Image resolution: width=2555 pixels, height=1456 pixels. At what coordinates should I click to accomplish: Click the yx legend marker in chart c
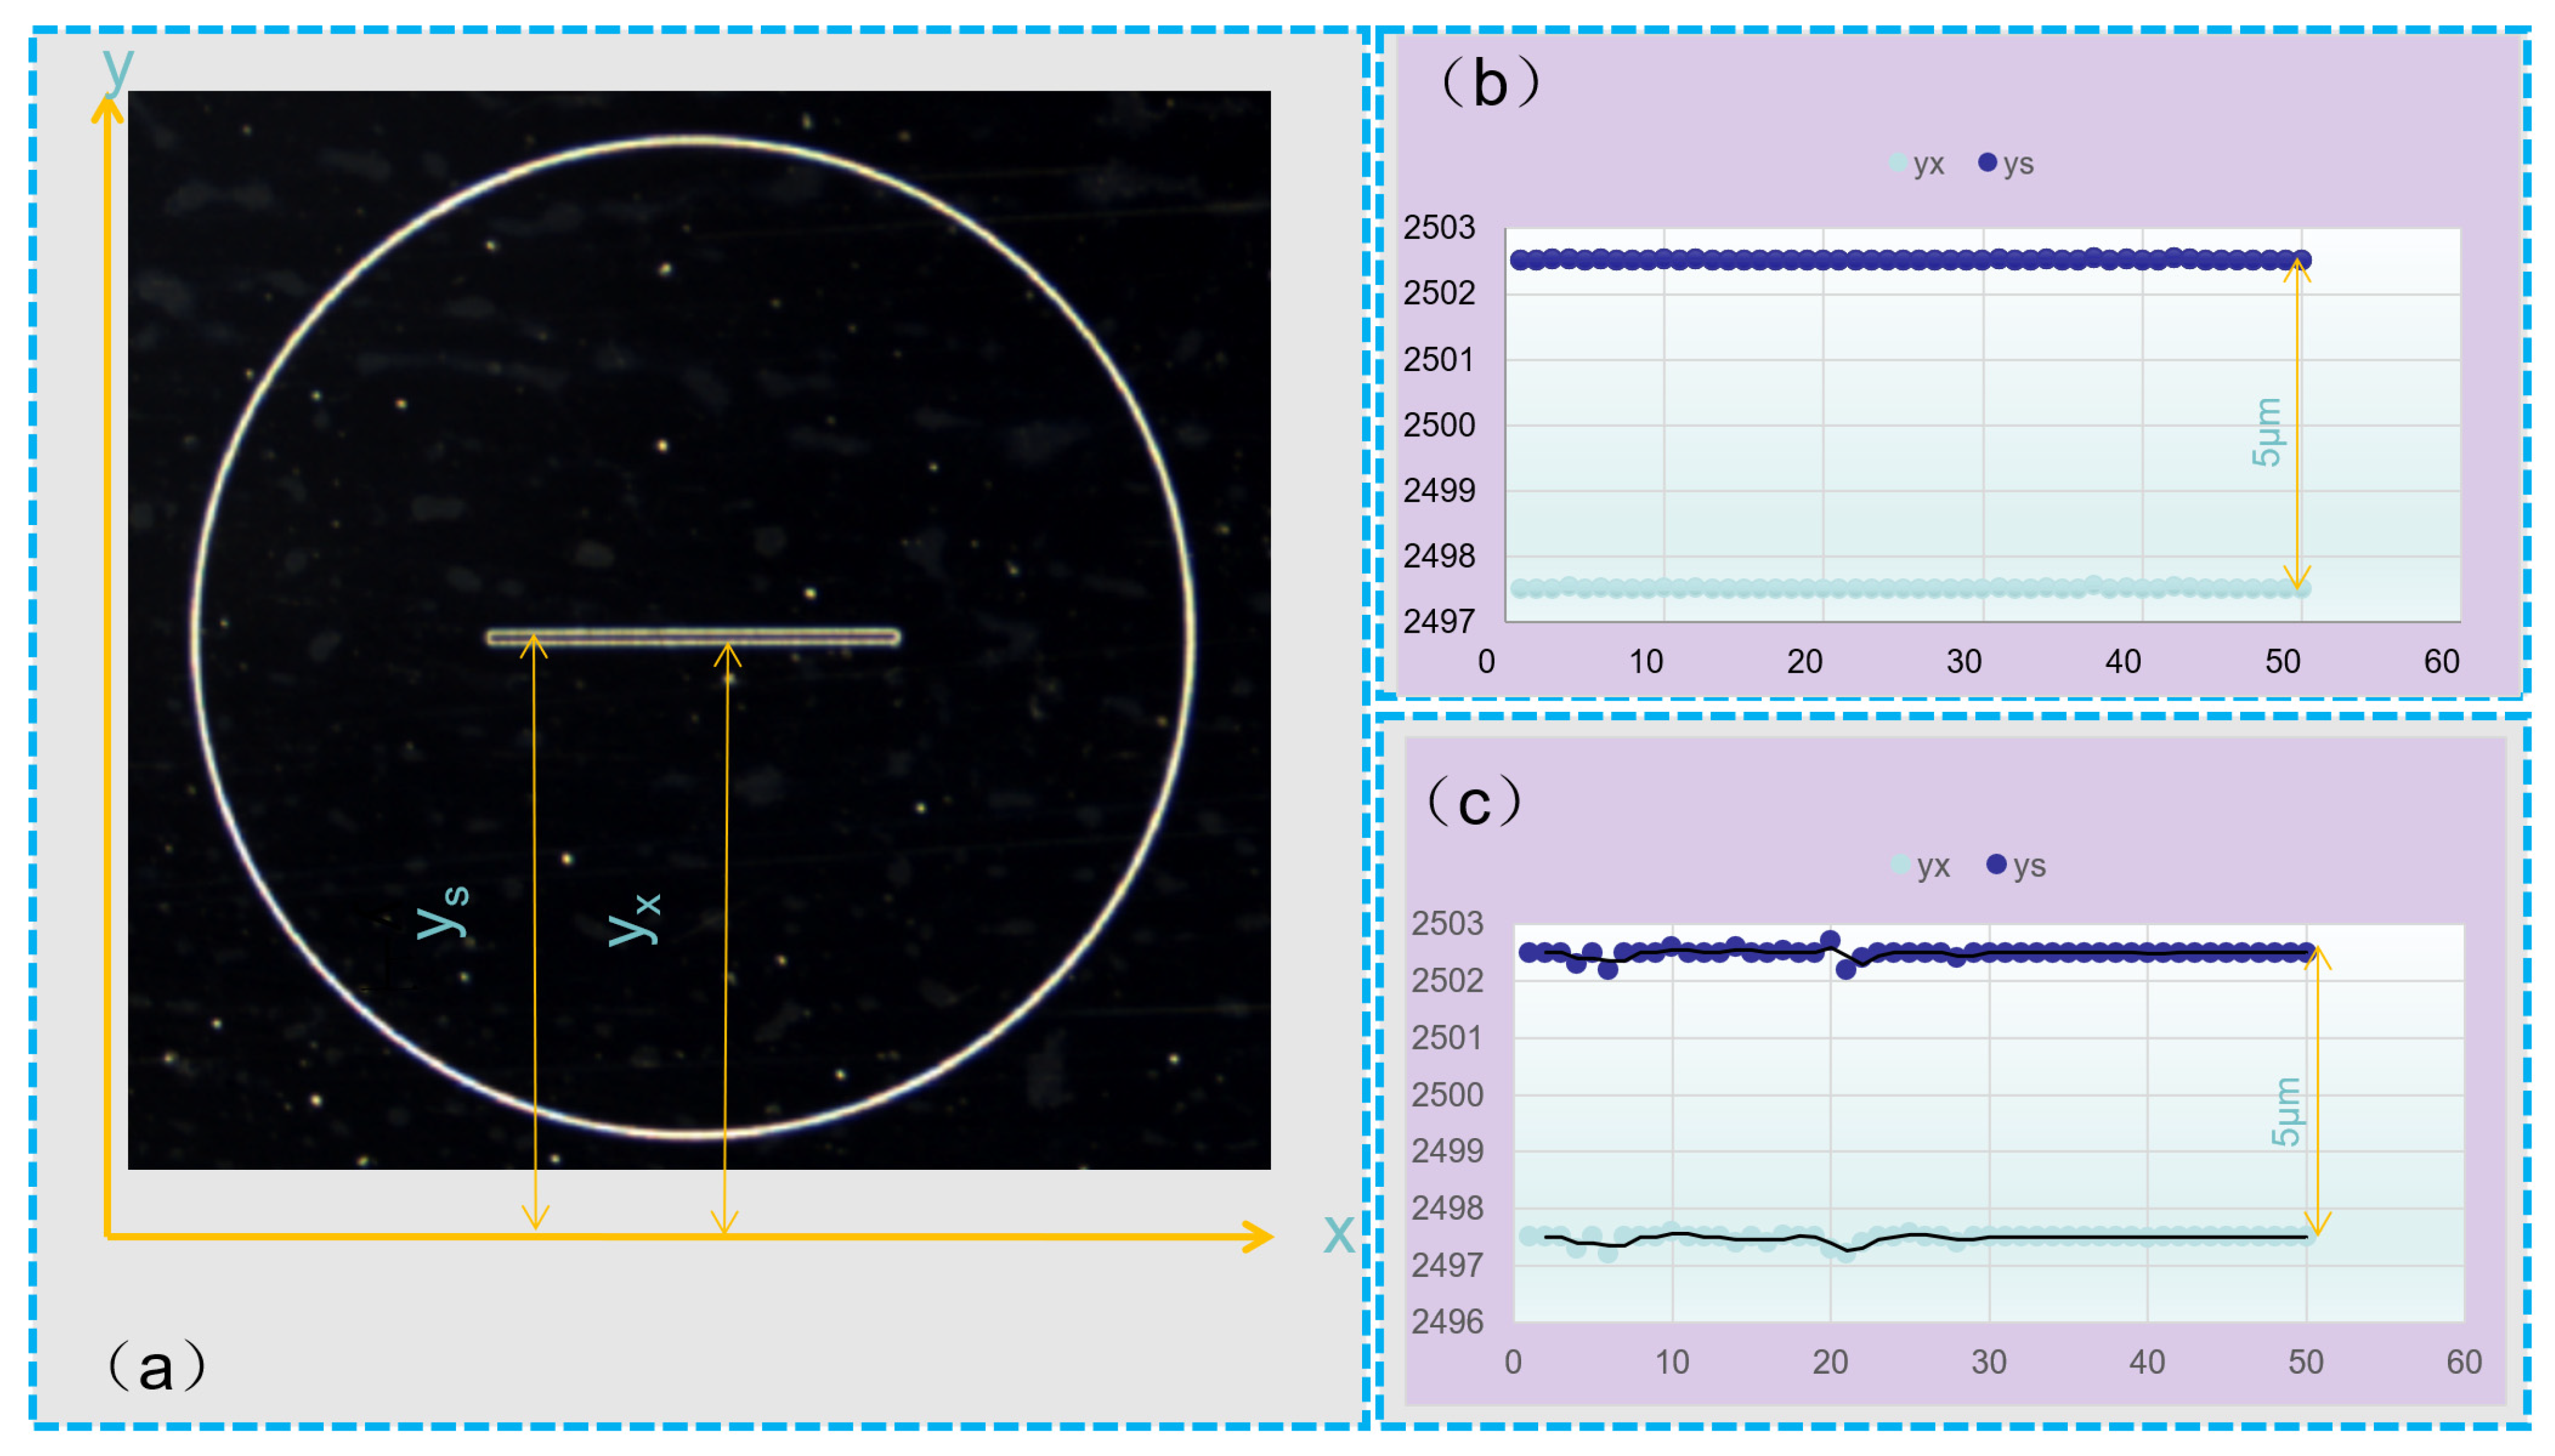1901,865
